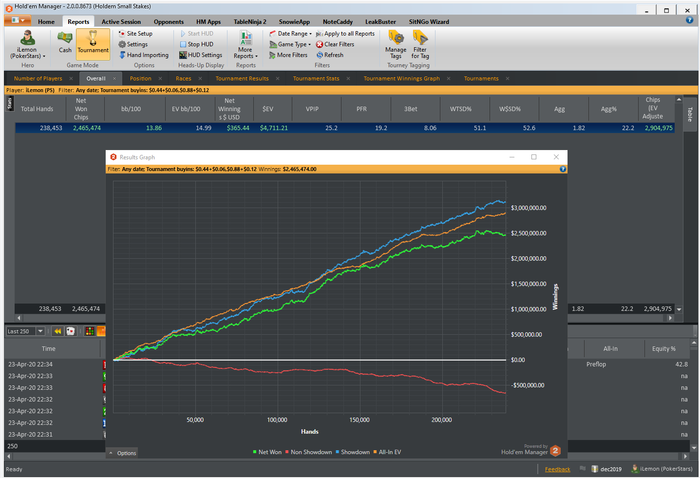This screenshot has width=700, height=478.
Task: Open the application menu button
Action: coord(18,21)
